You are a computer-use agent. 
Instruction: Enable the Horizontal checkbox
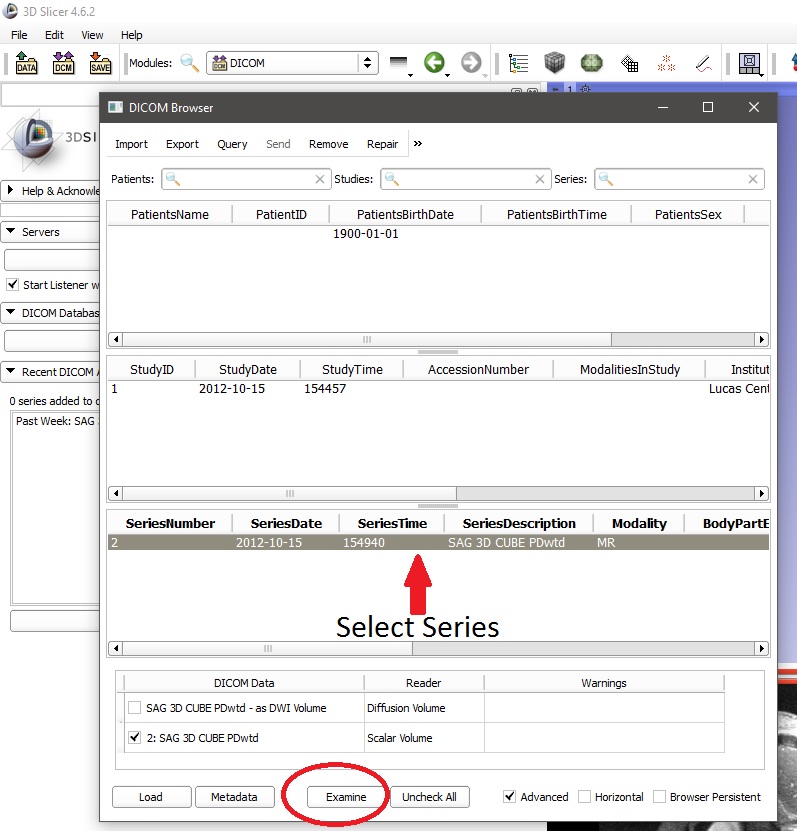point(585,797)
